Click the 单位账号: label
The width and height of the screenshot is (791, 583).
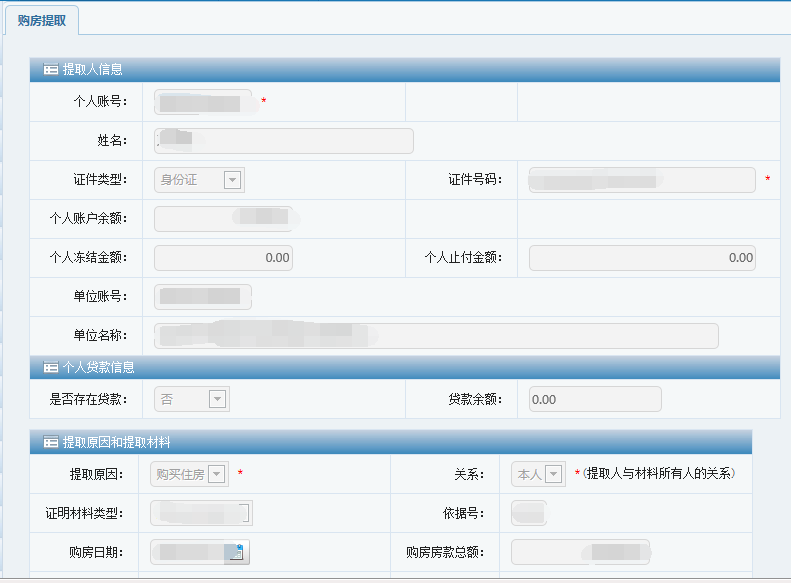tap(100, 296)
